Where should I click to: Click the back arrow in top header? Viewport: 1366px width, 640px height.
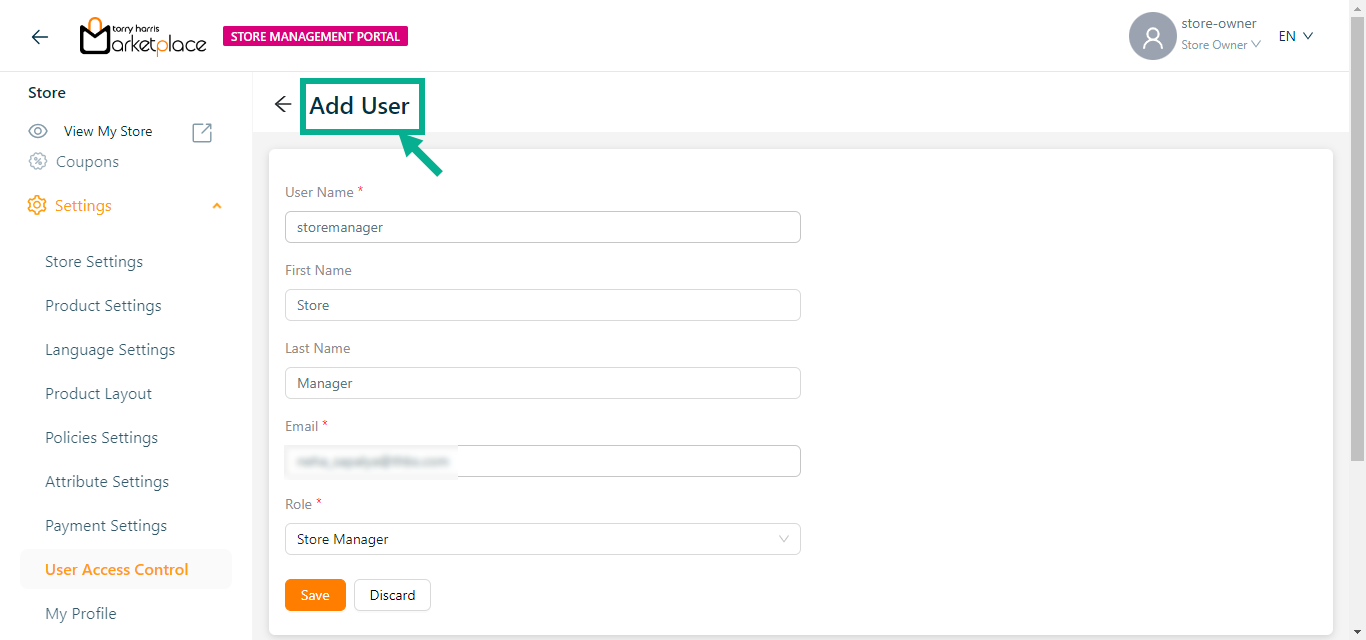(40, 37)
